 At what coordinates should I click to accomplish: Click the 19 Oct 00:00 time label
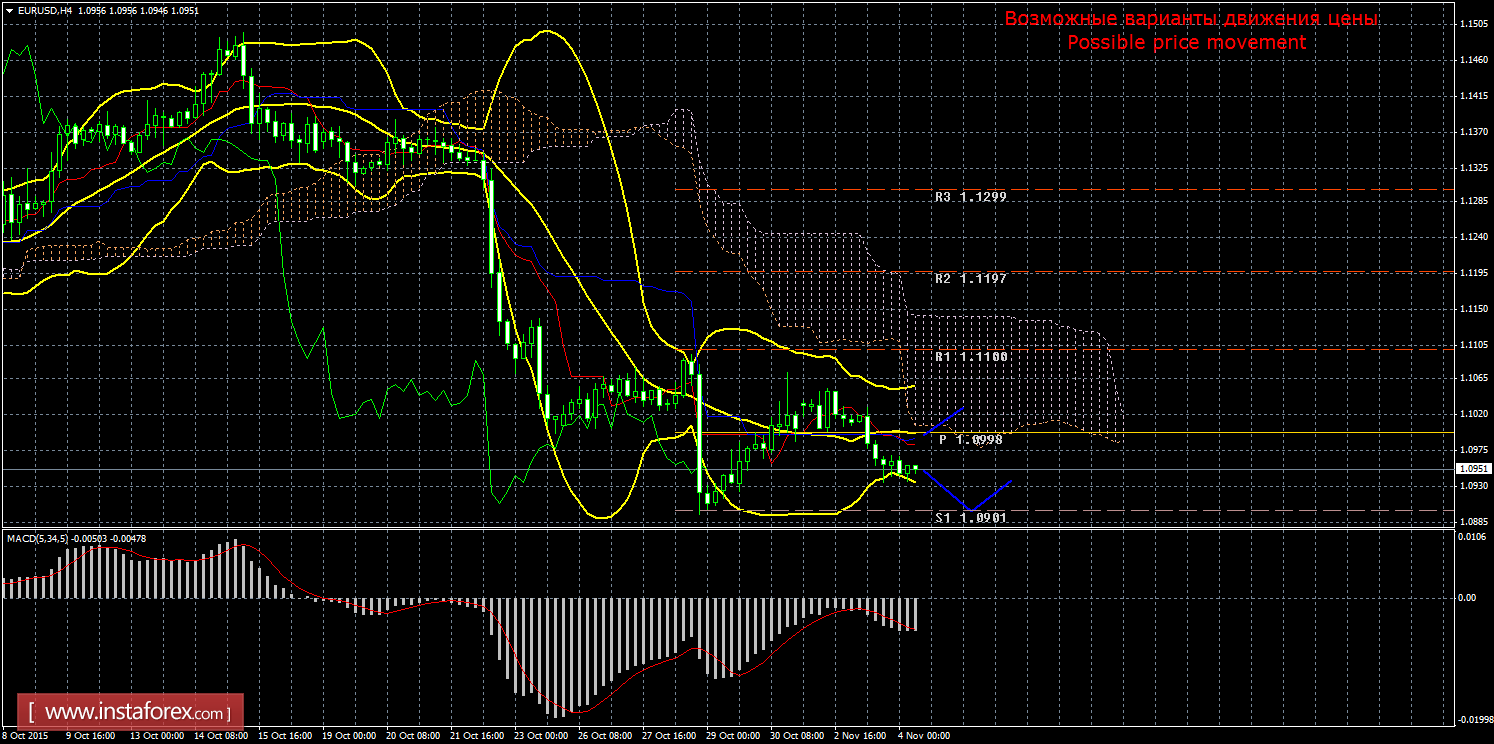click(348, 736)
